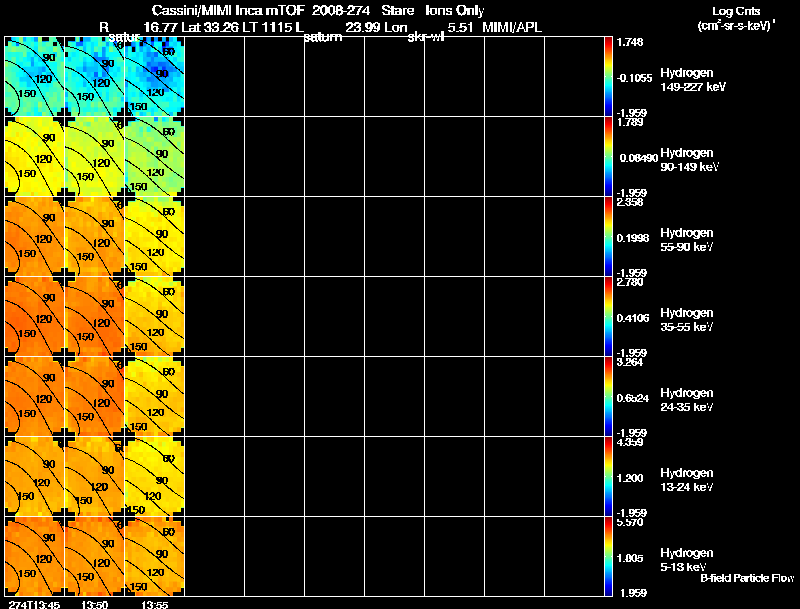Click the Log Cnts units header
800x609 pixels.
point(736,19)
